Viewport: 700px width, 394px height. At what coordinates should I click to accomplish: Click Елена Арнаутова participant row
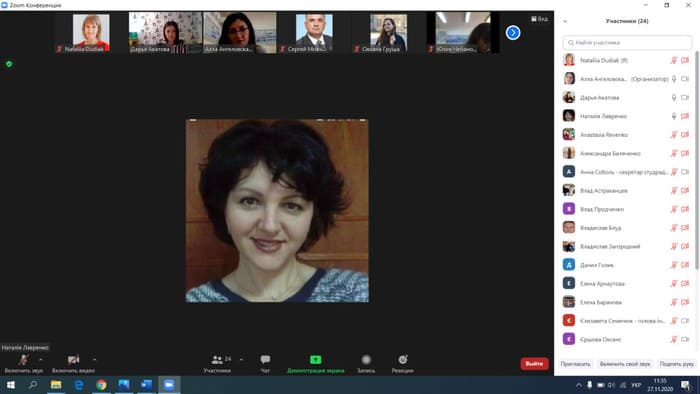pos(626,283)
